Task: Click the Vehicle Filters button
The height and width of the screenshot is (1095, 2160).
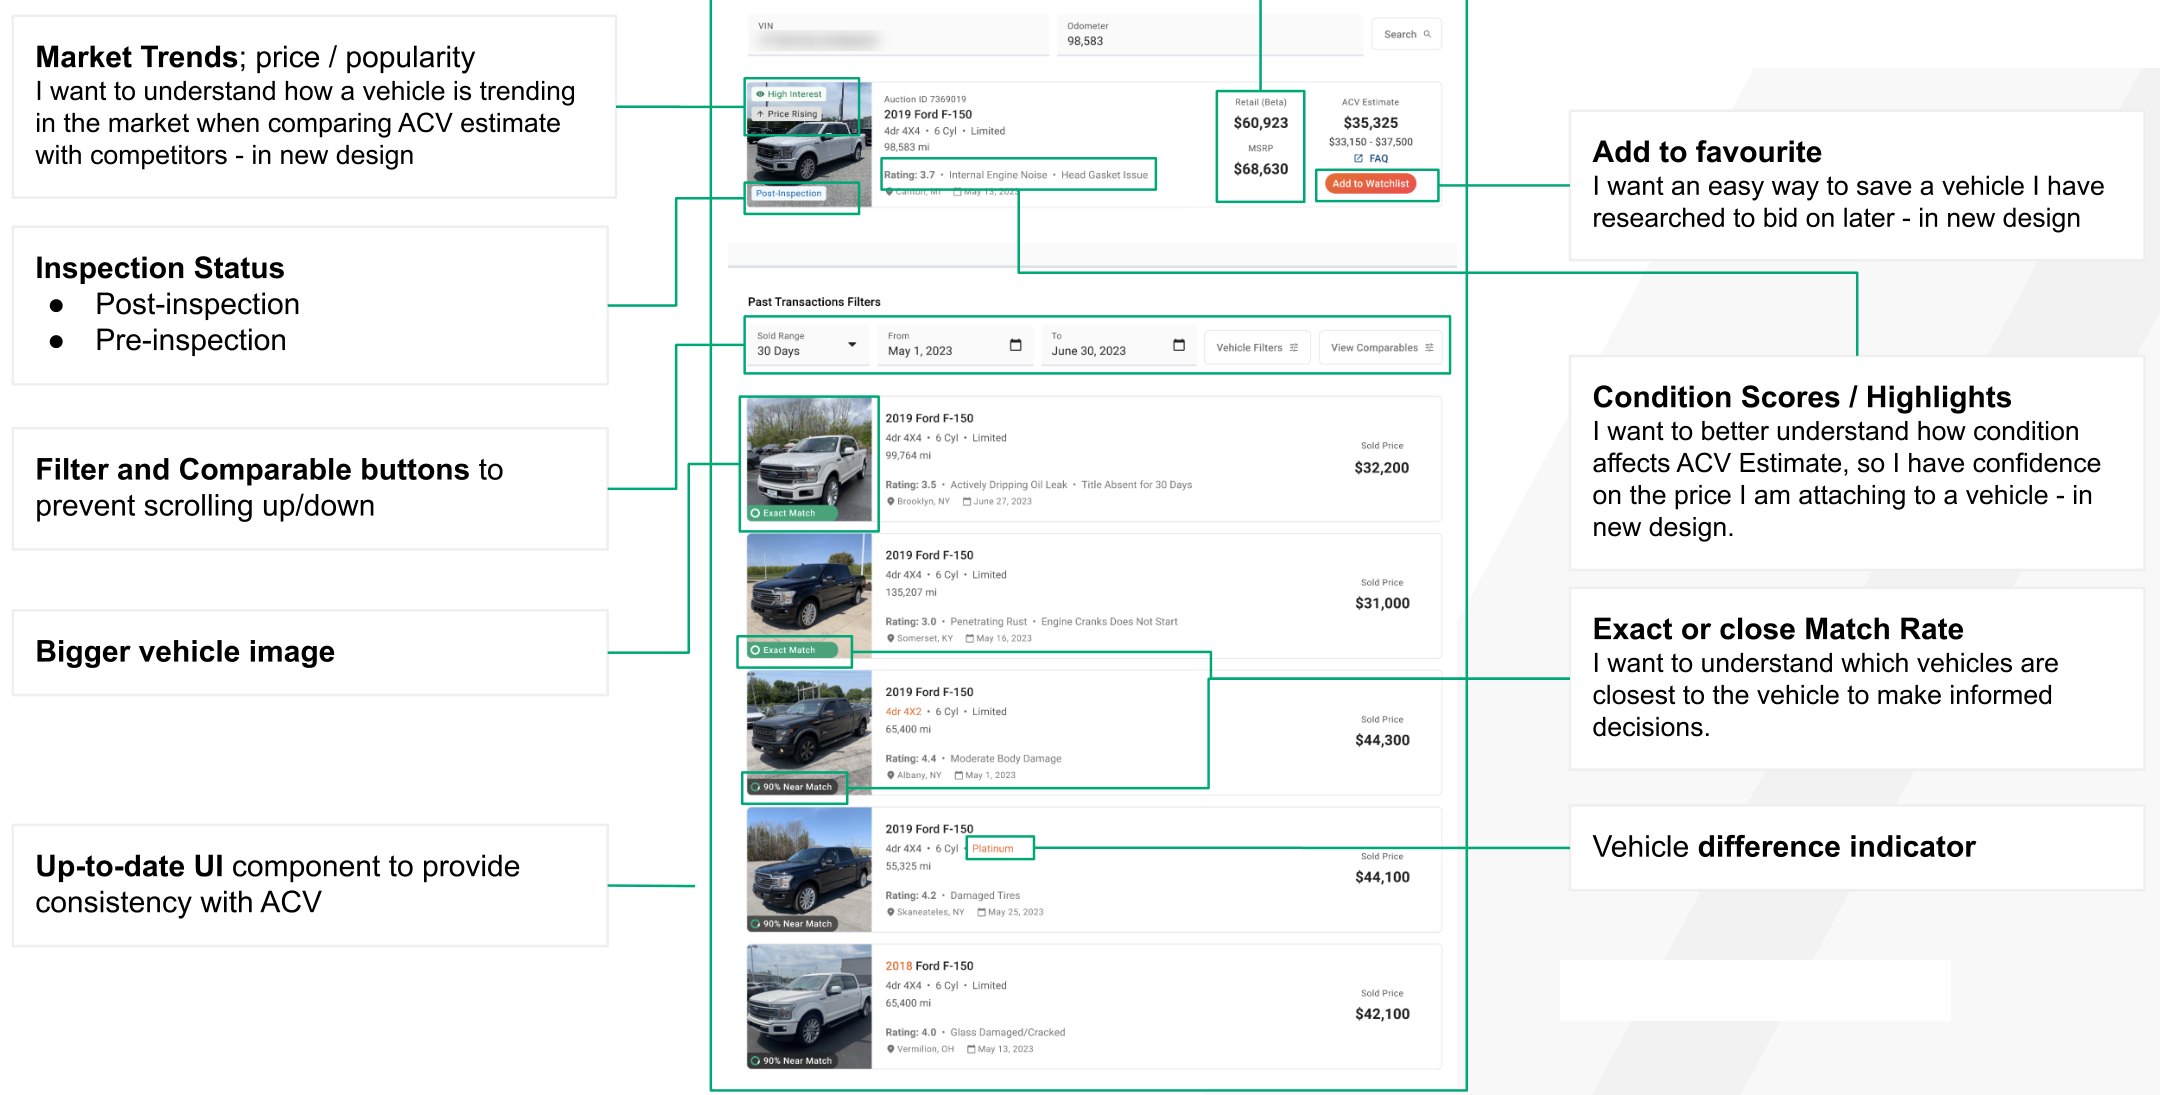Action: (x=1256, y=348)
